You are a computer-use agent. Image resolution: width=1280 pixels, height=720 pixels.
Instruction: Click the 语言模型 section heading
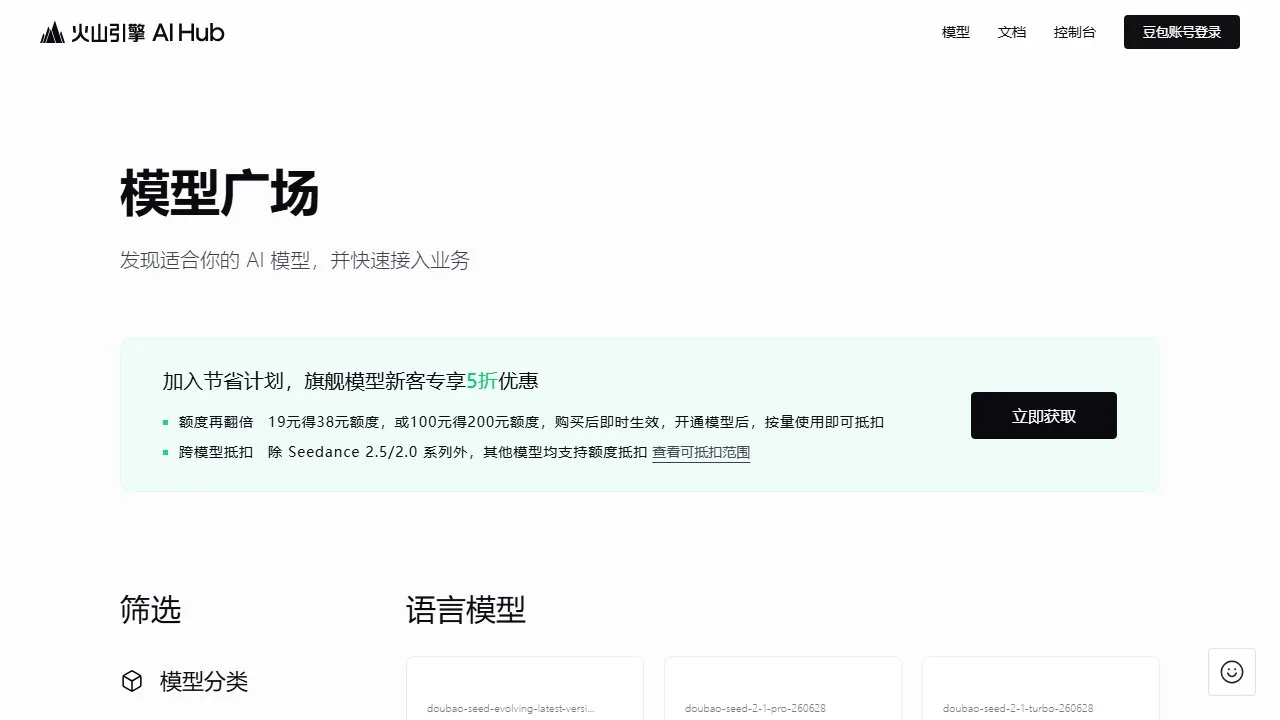pyautogui.click(x=466, y=610)
